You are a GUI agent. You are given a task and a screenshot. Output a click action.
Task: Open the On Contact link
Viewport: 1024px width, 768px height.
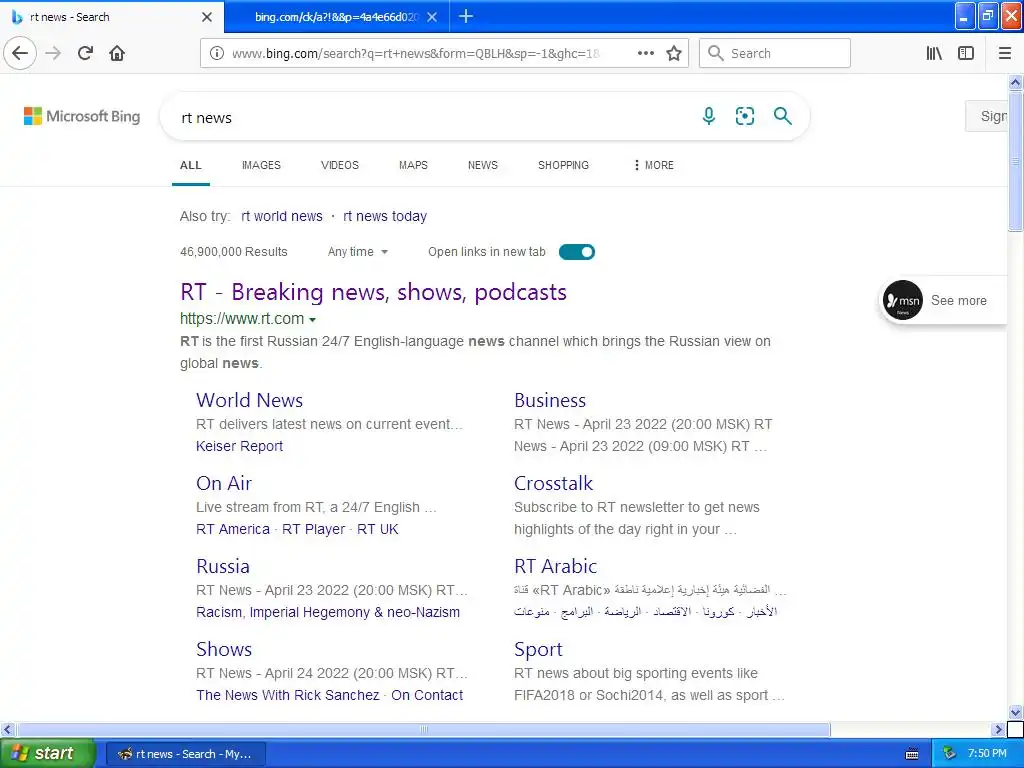tap(427, 695)
